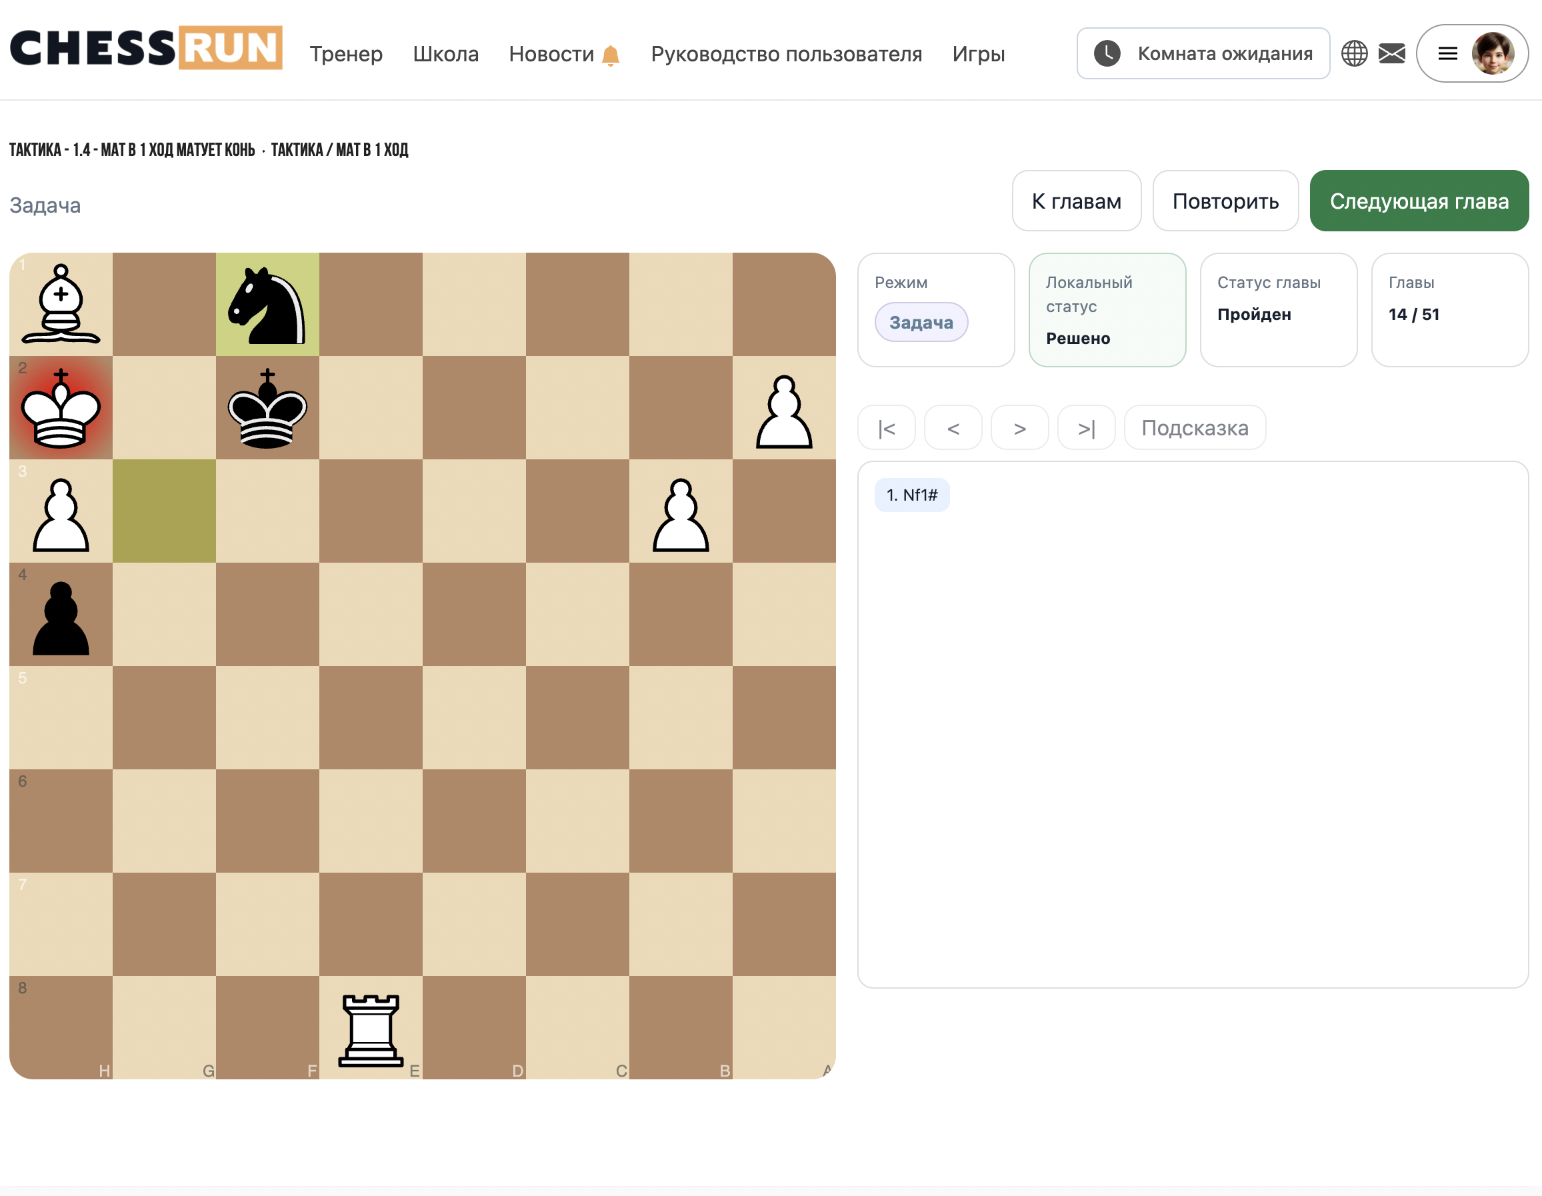Image resolution: width=1542 pixels, height=1196 pixels.
Task: Select the white pawn on the H file
Action: (61, 515)
